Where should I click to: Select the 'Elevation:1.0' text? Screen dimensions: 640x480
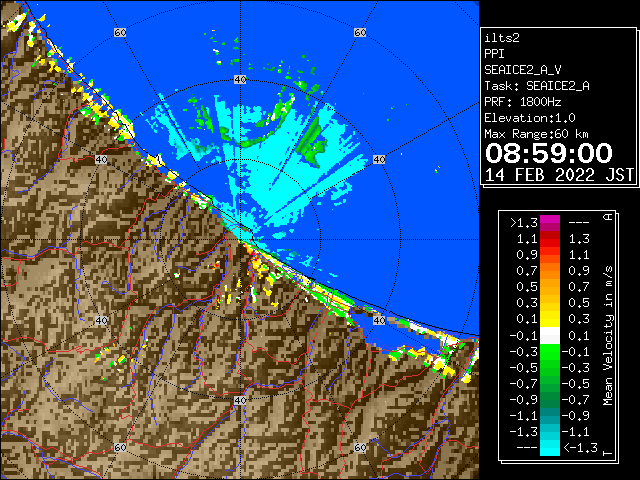(x=530, y=118)
